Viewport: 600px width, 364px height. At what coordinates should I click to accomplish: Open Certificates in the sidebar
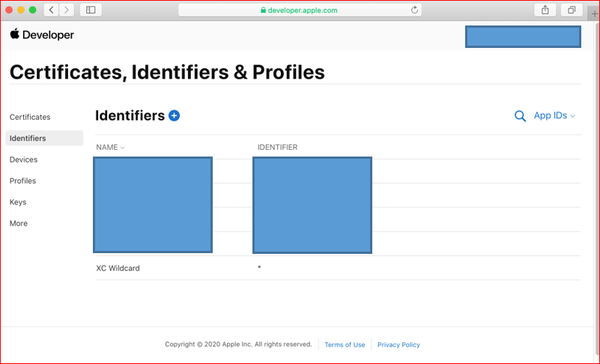[30, 117]
